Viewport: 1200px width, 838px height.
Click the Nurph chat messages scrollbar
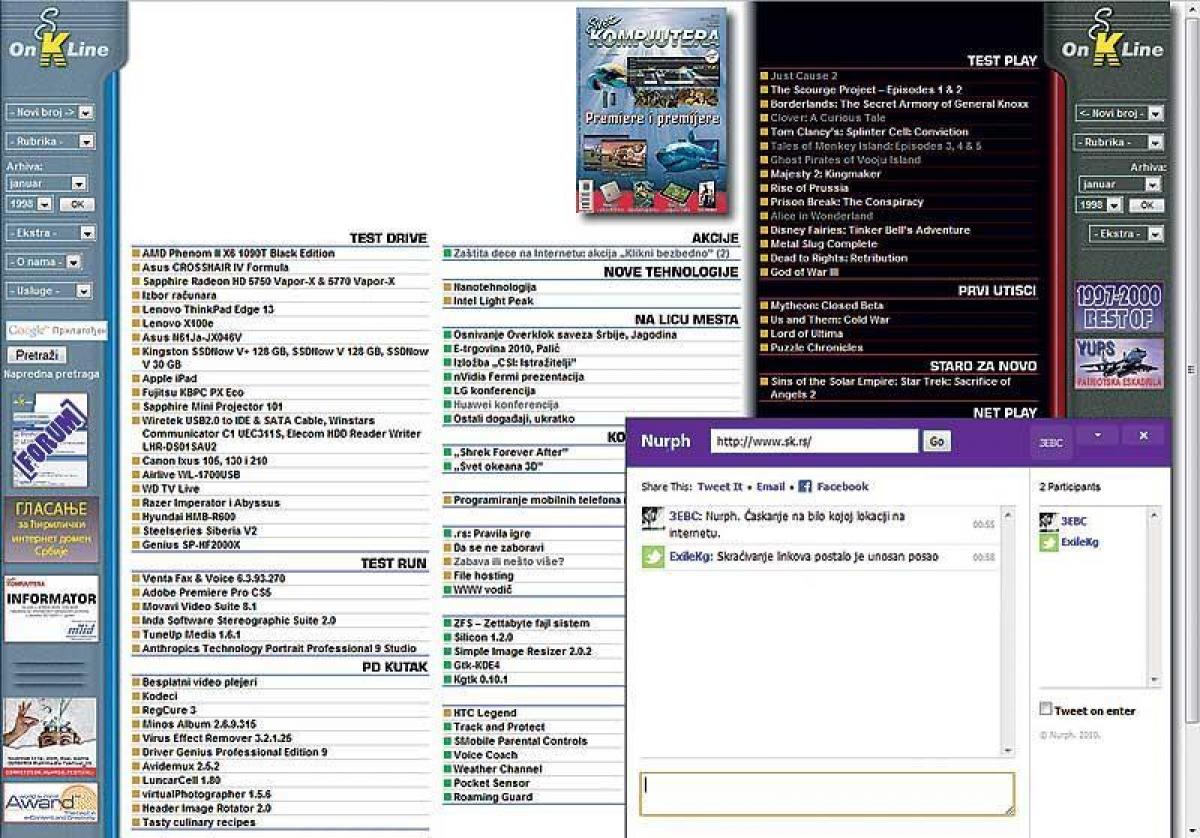click(1008, 630)
